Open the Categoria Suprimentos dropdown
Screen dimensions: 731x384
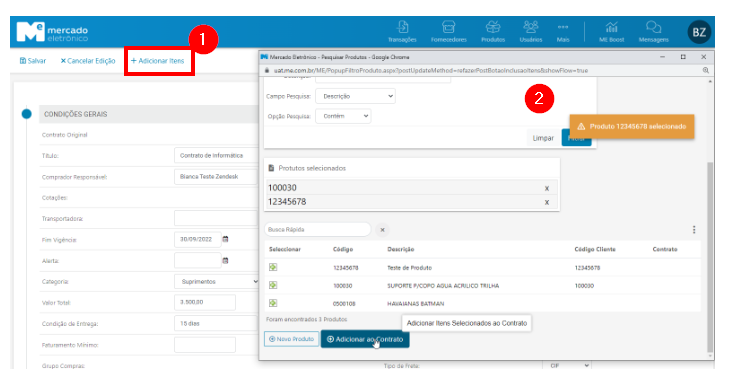point(216,281)
